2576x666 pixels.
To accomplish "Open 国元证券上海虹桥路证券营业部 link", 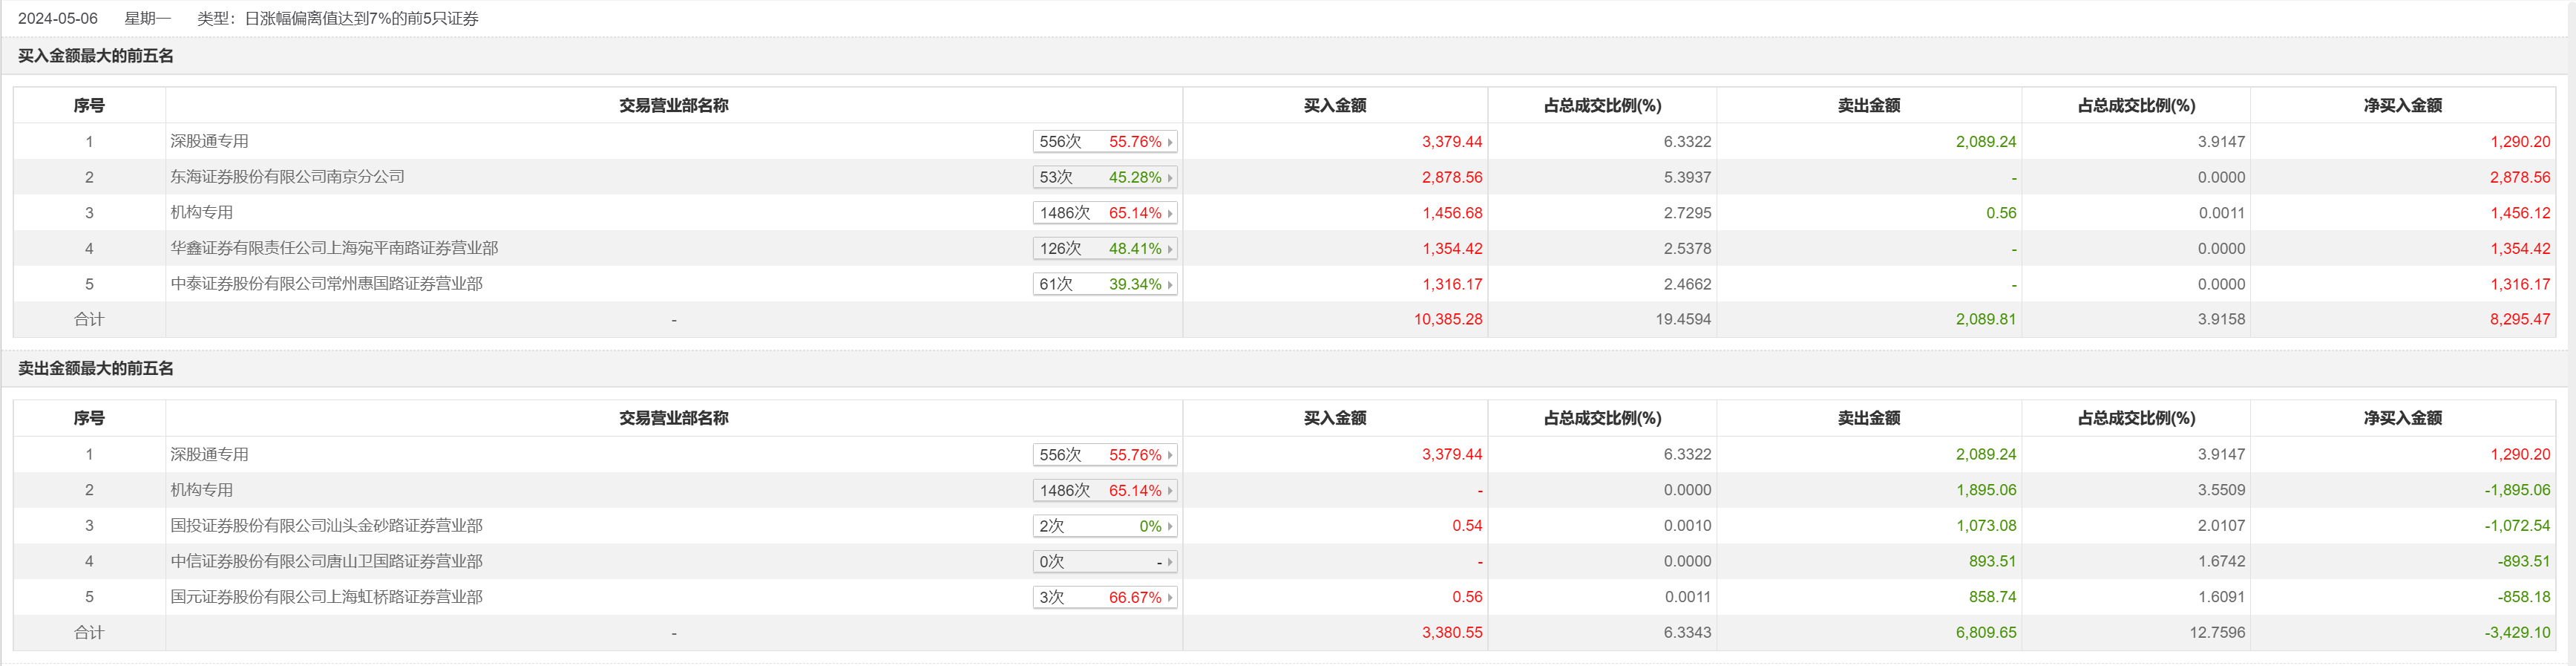I will 326,597.
